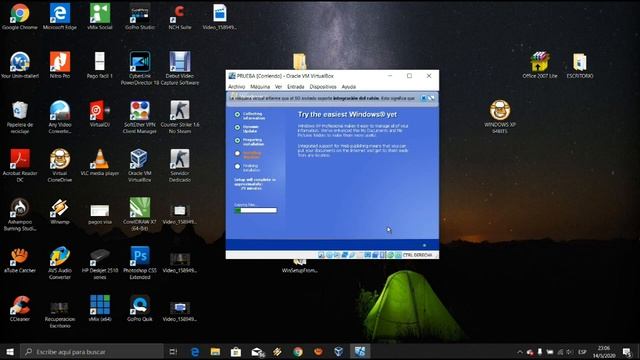Image resolution: width=640 pixels, height=360 pixels.
Task: Click suppress-message icon on notification bar
Action: [x=431, y=98]
